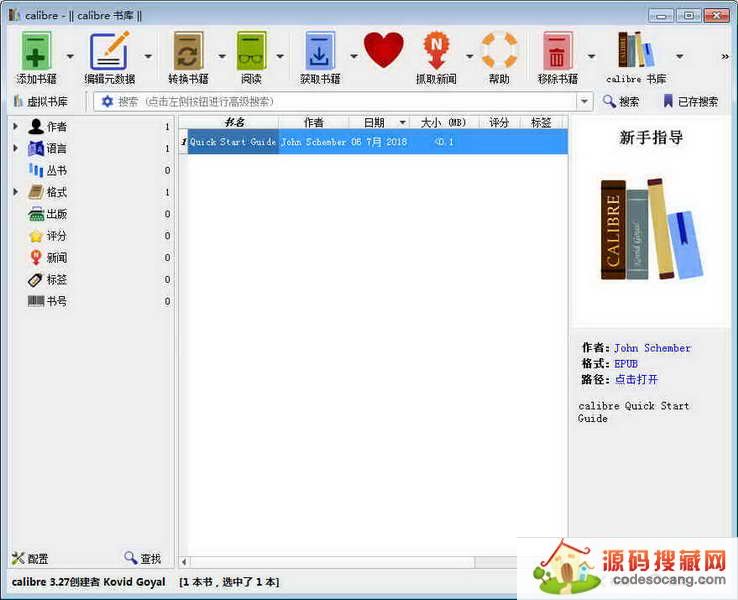Click the 转换书籍 convert books icon
This screenshot has width=738, height=600.
[x=188, y=51]
